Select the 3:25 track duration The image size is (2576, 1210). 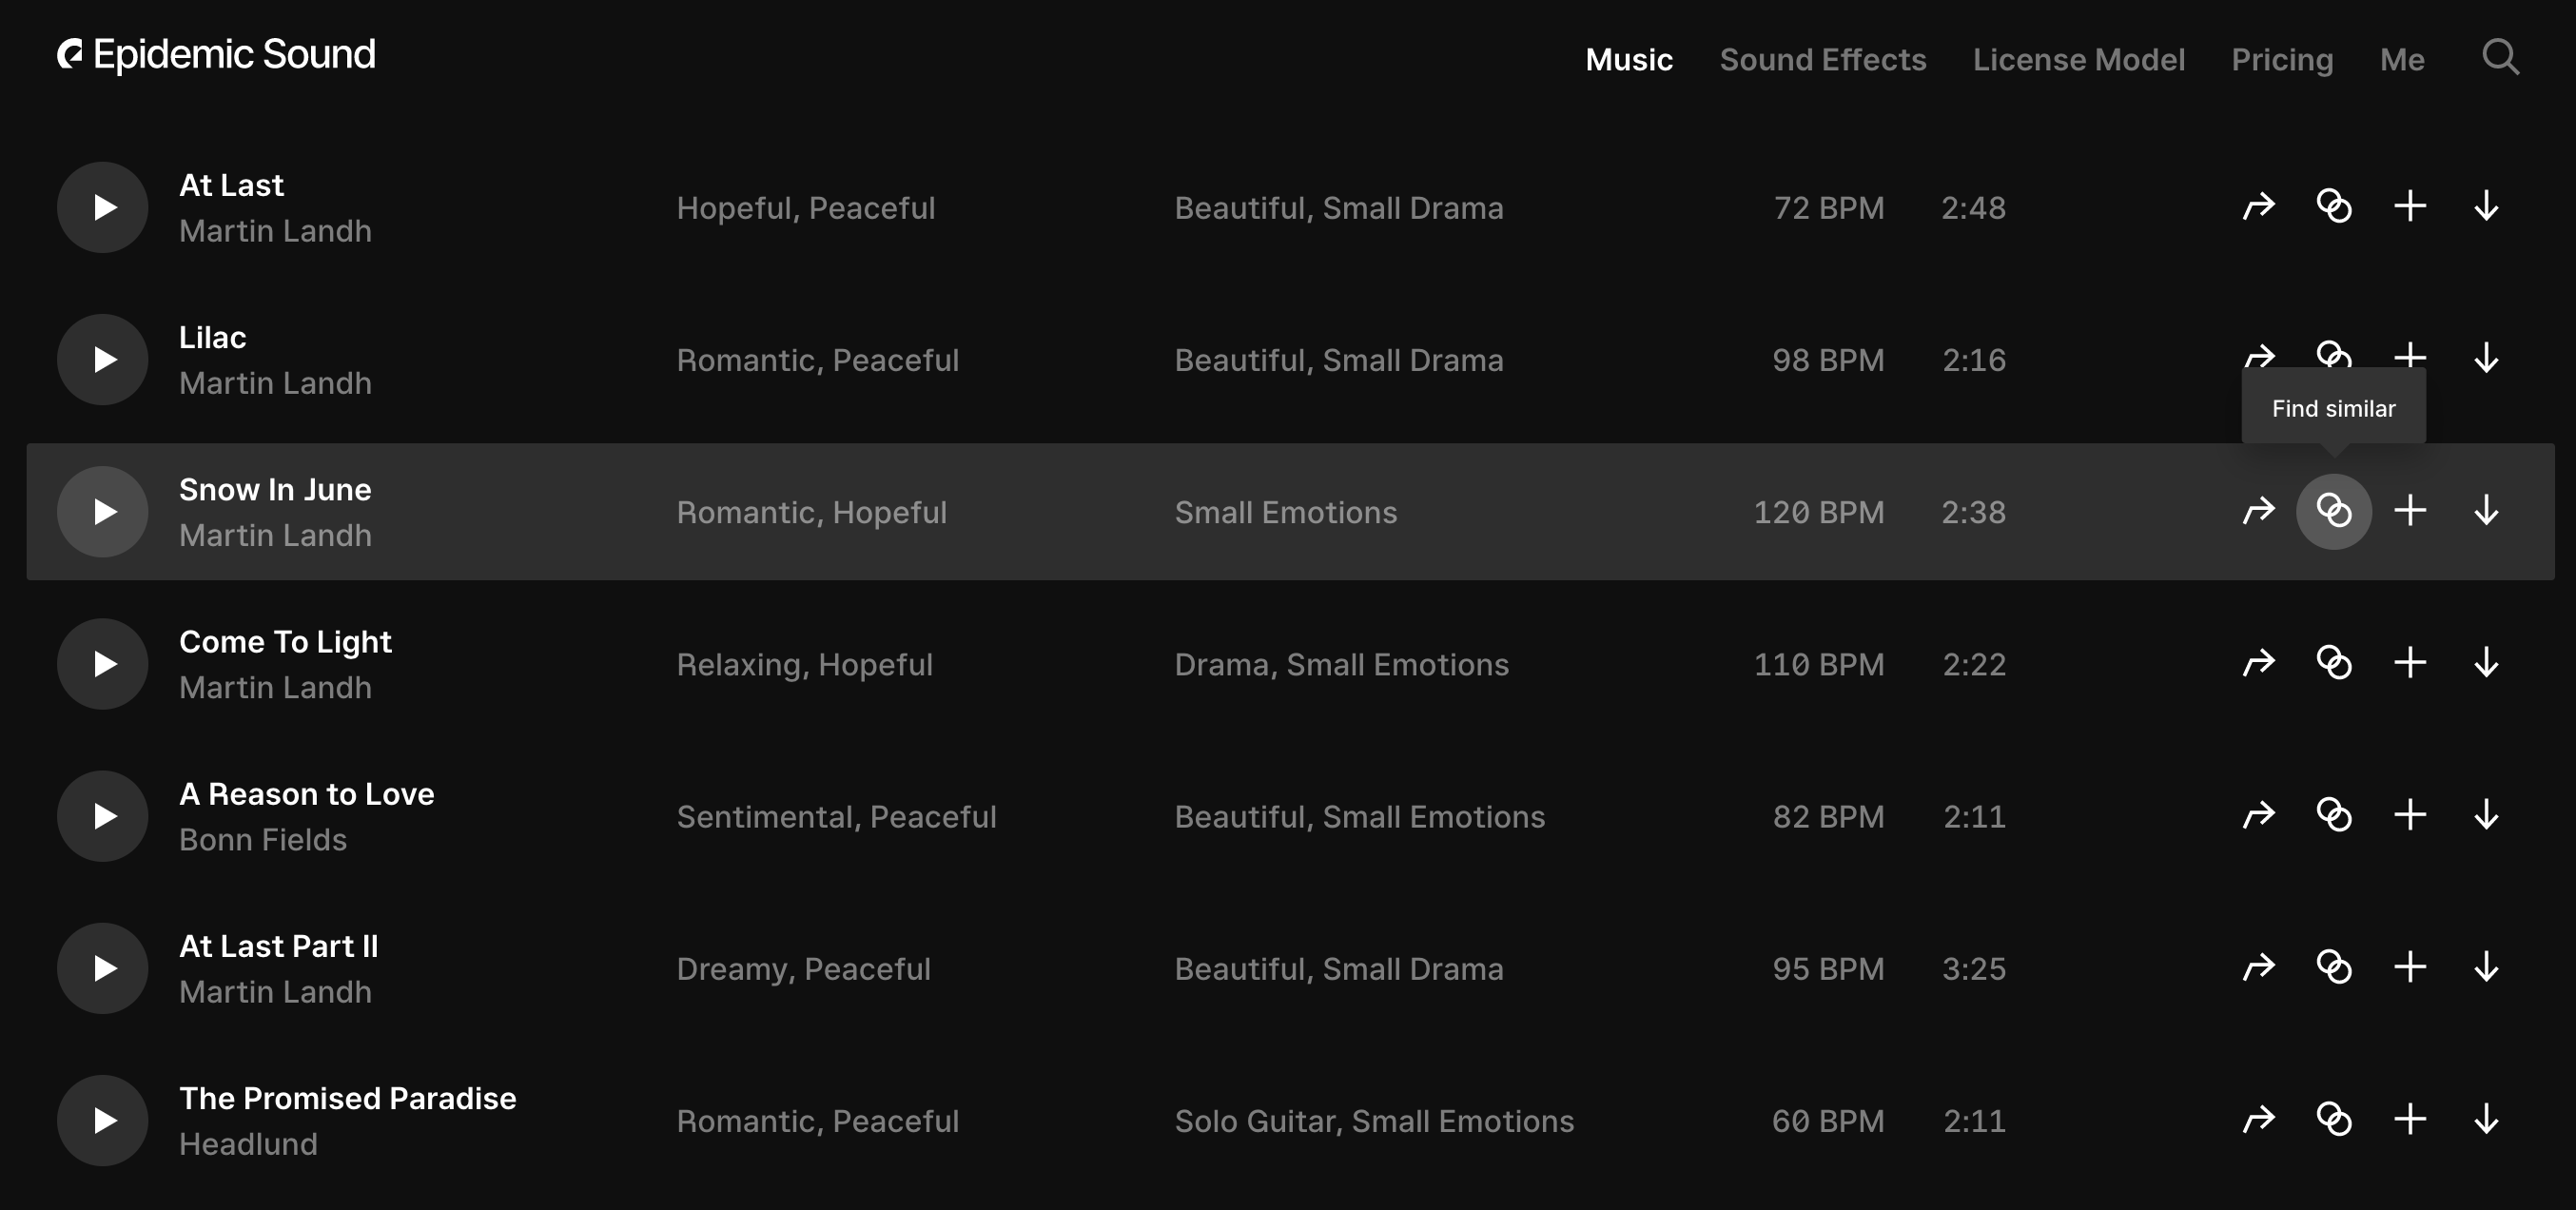[1973, 968]
